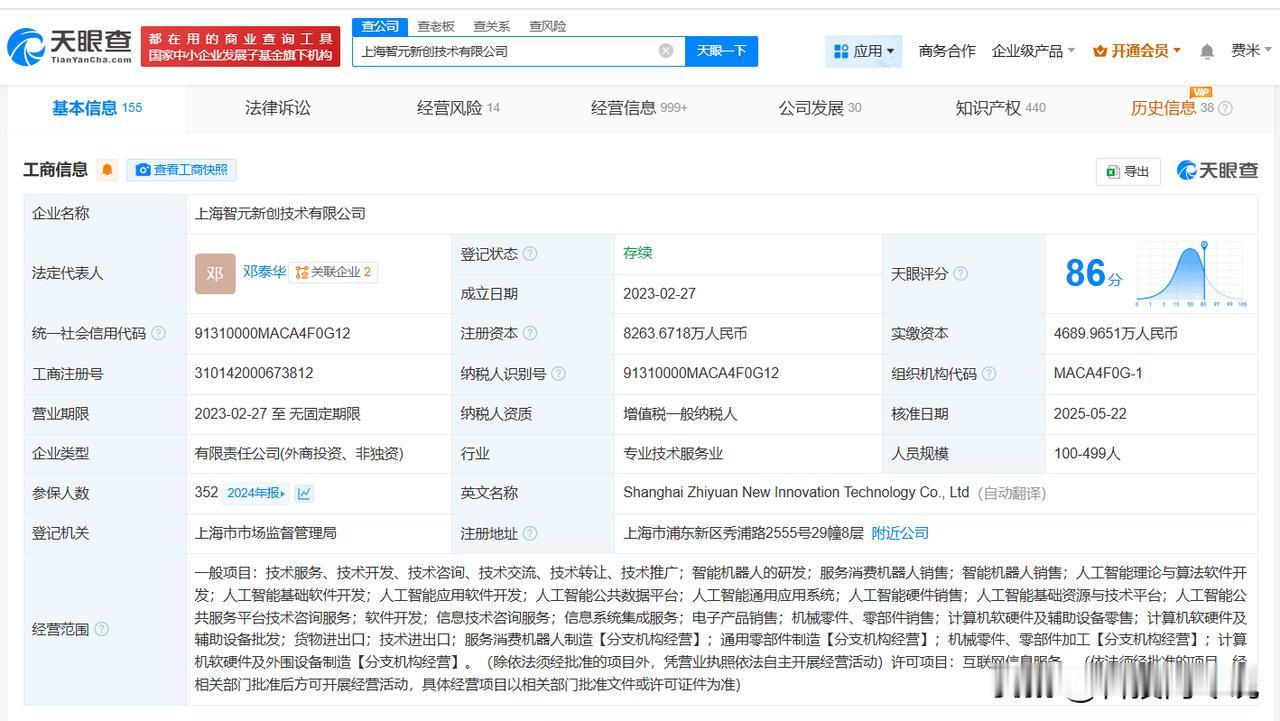Select the 查公司 search tab
The height and width of the screenshot is (721, 1280).
(380, 26)
